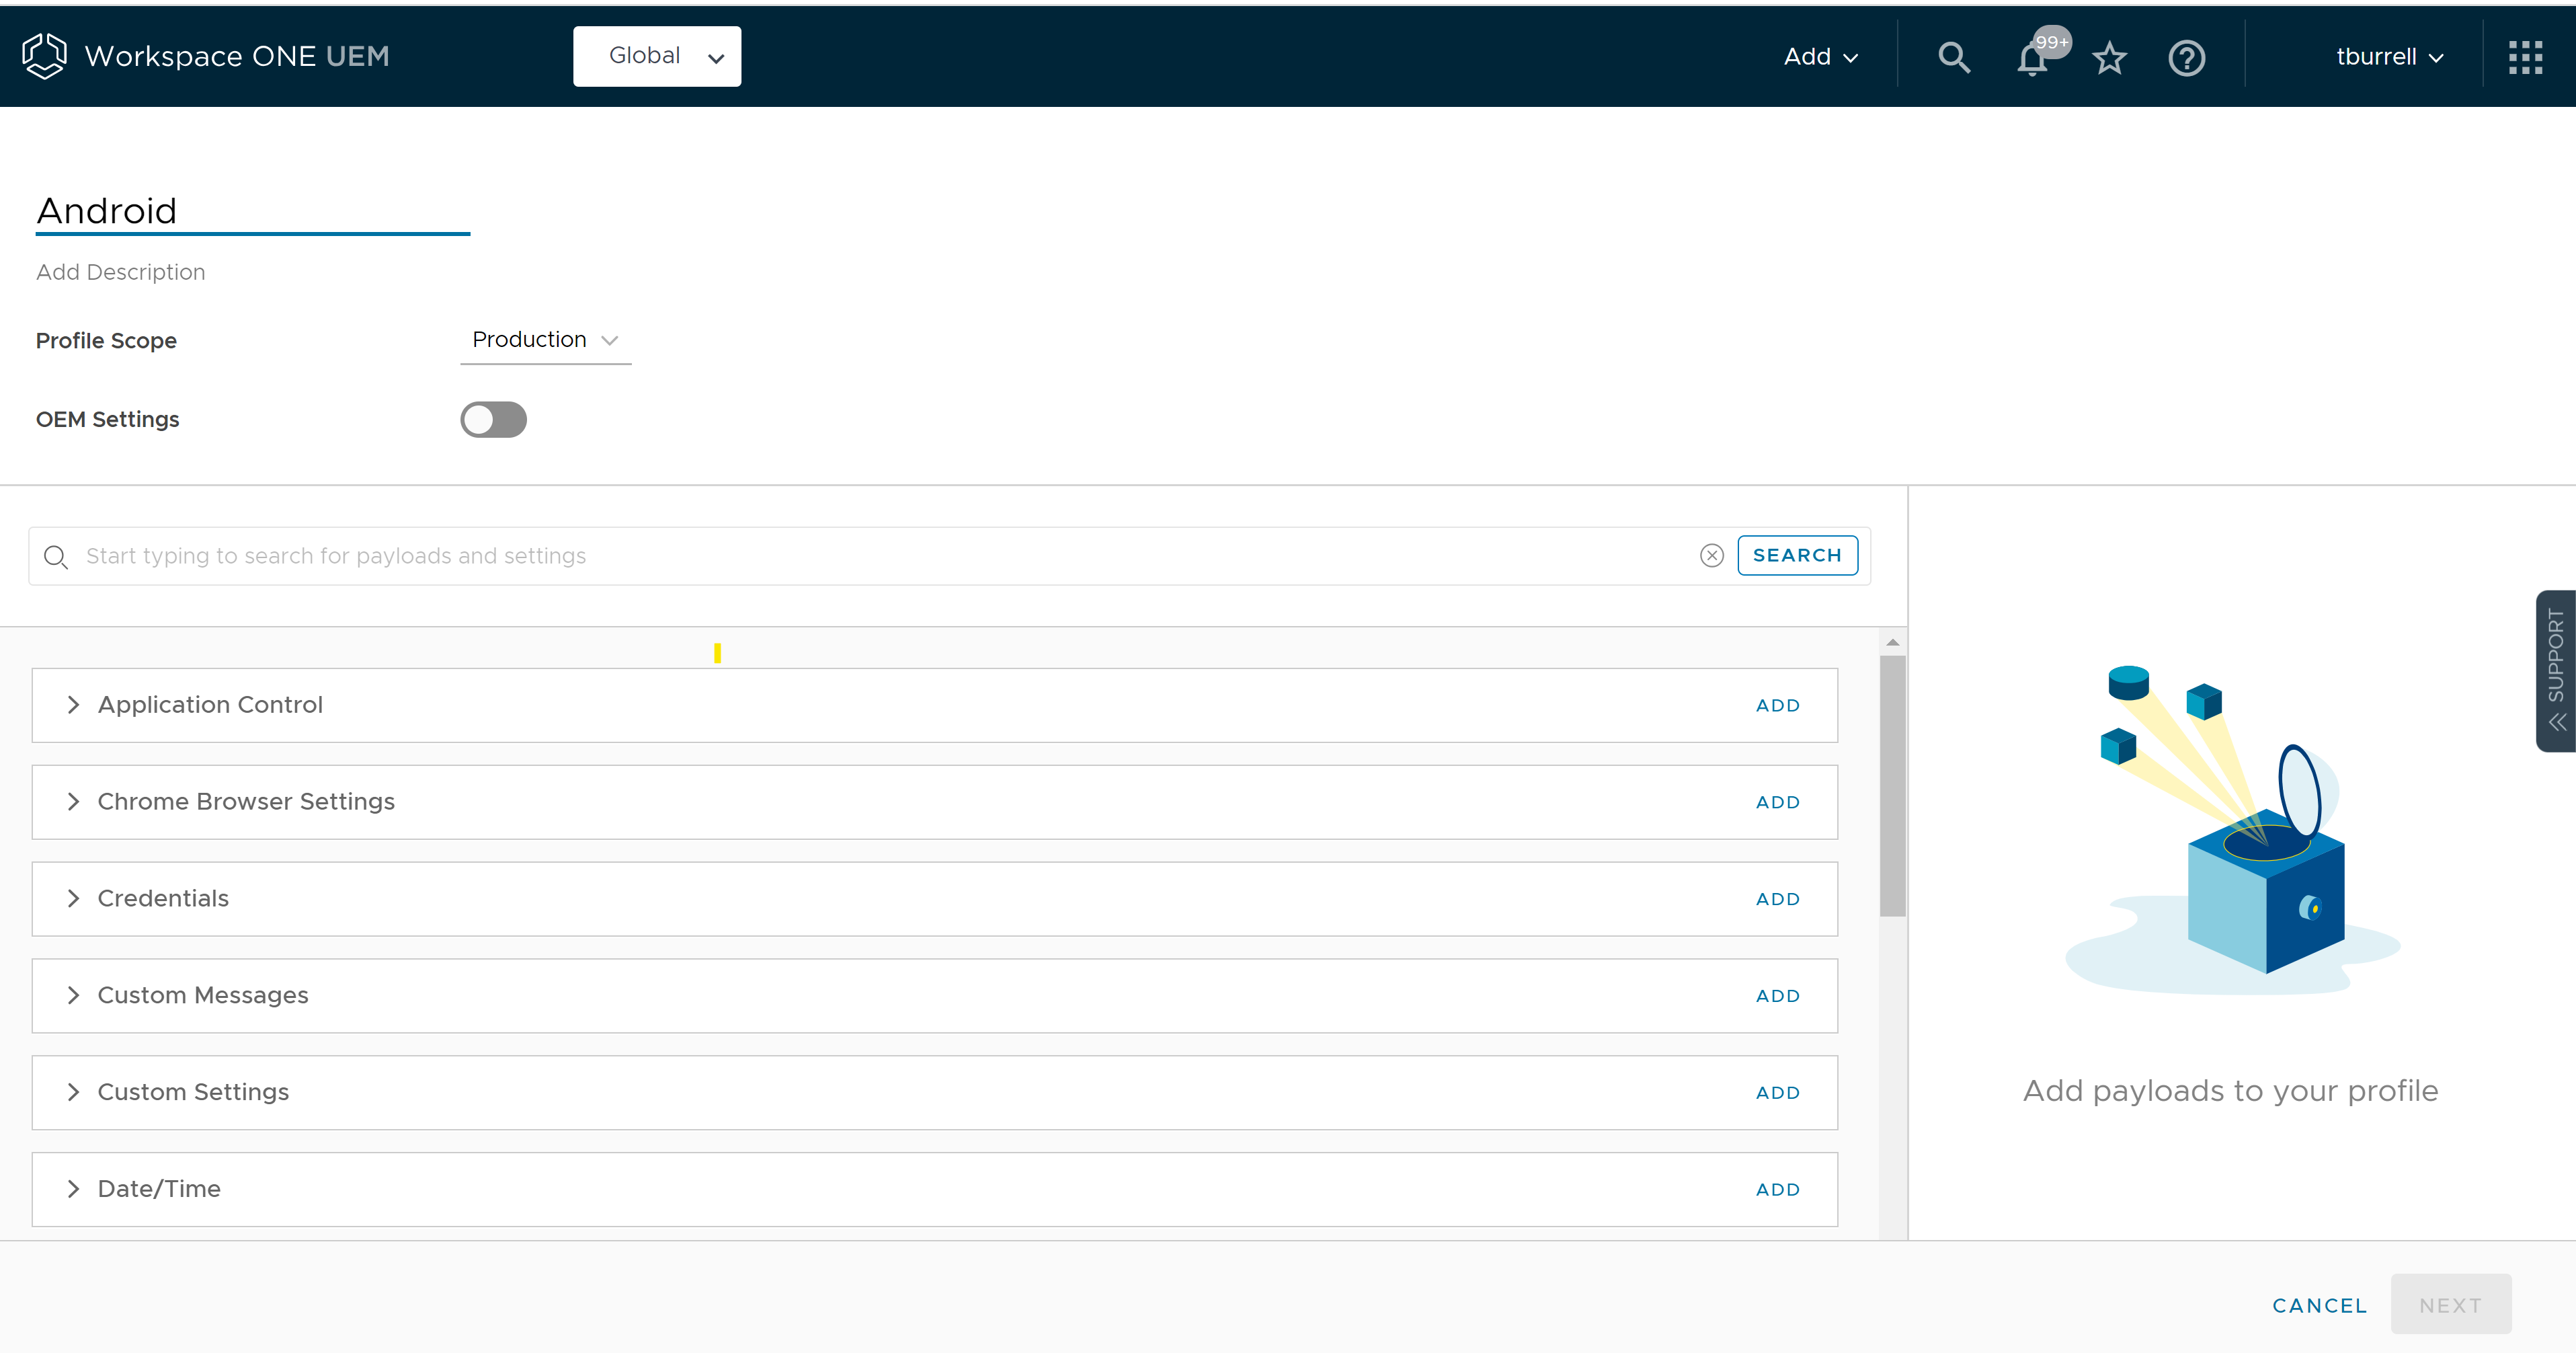Add the Chrome Browser Settings payload

pos(1778,803)
